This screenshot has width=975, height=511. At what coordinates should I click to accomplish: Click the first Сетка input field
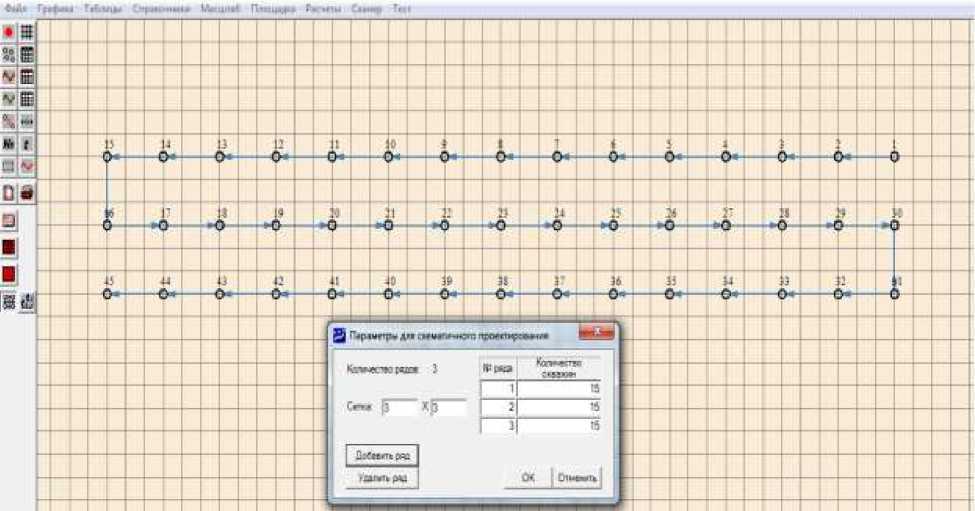399,407
